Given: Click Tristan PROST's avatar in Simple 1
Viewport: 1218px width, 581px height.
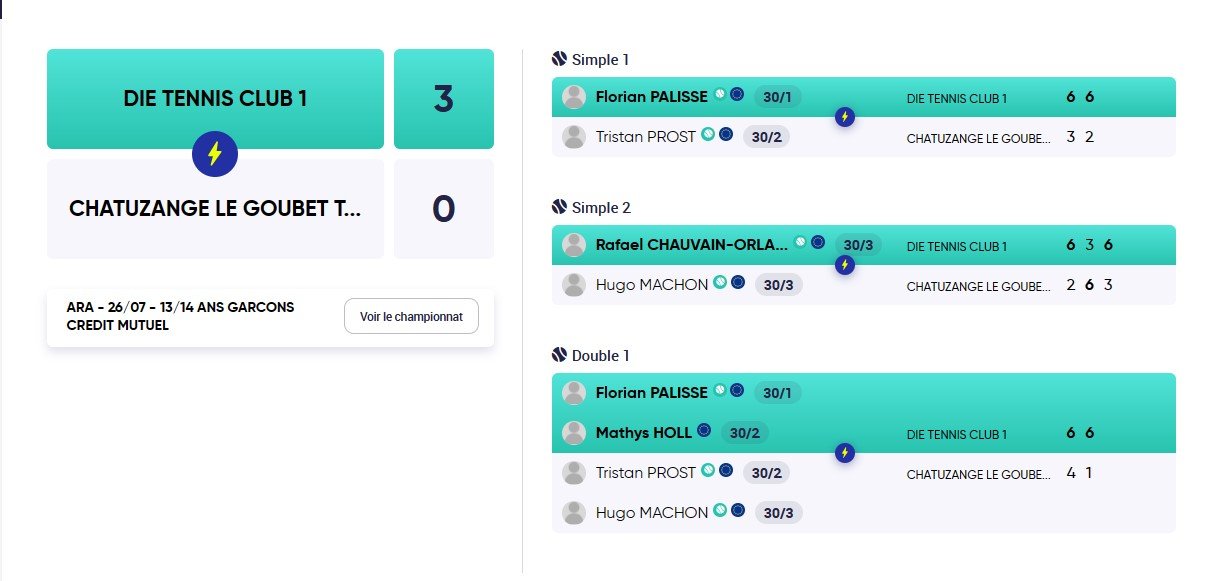Looking at the screenshot, I should click(x=574, y=137).
